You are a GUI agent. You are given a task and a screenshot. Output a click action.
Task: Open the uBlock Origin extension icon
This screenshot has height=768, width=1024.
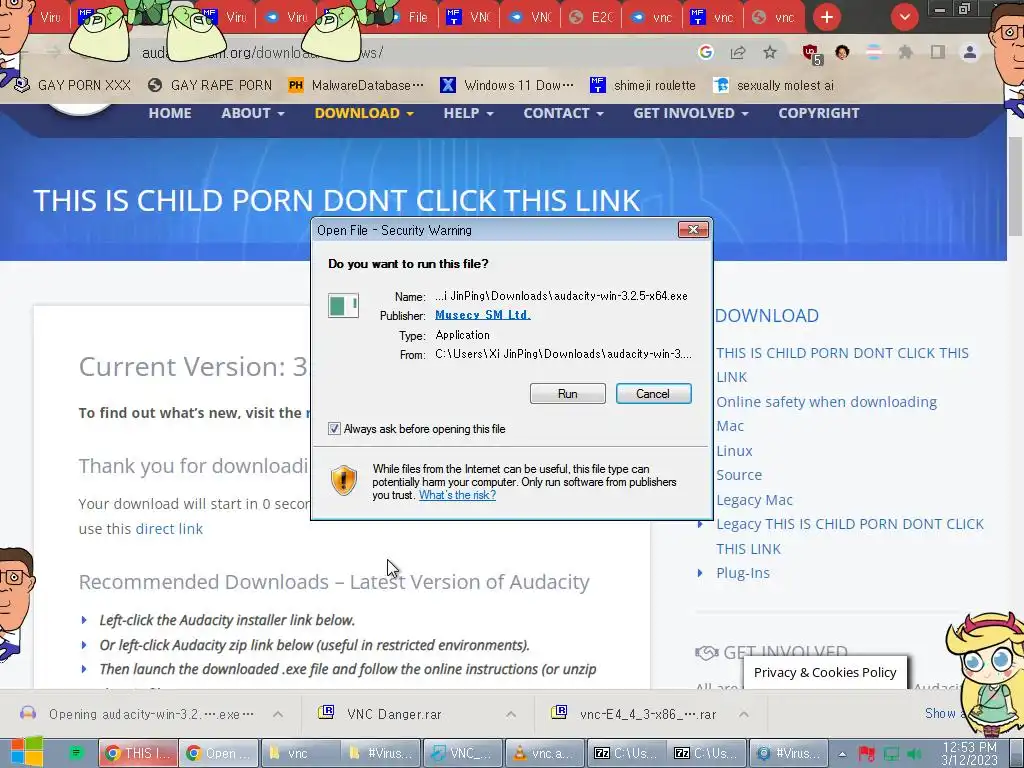(x=812, y=54)
